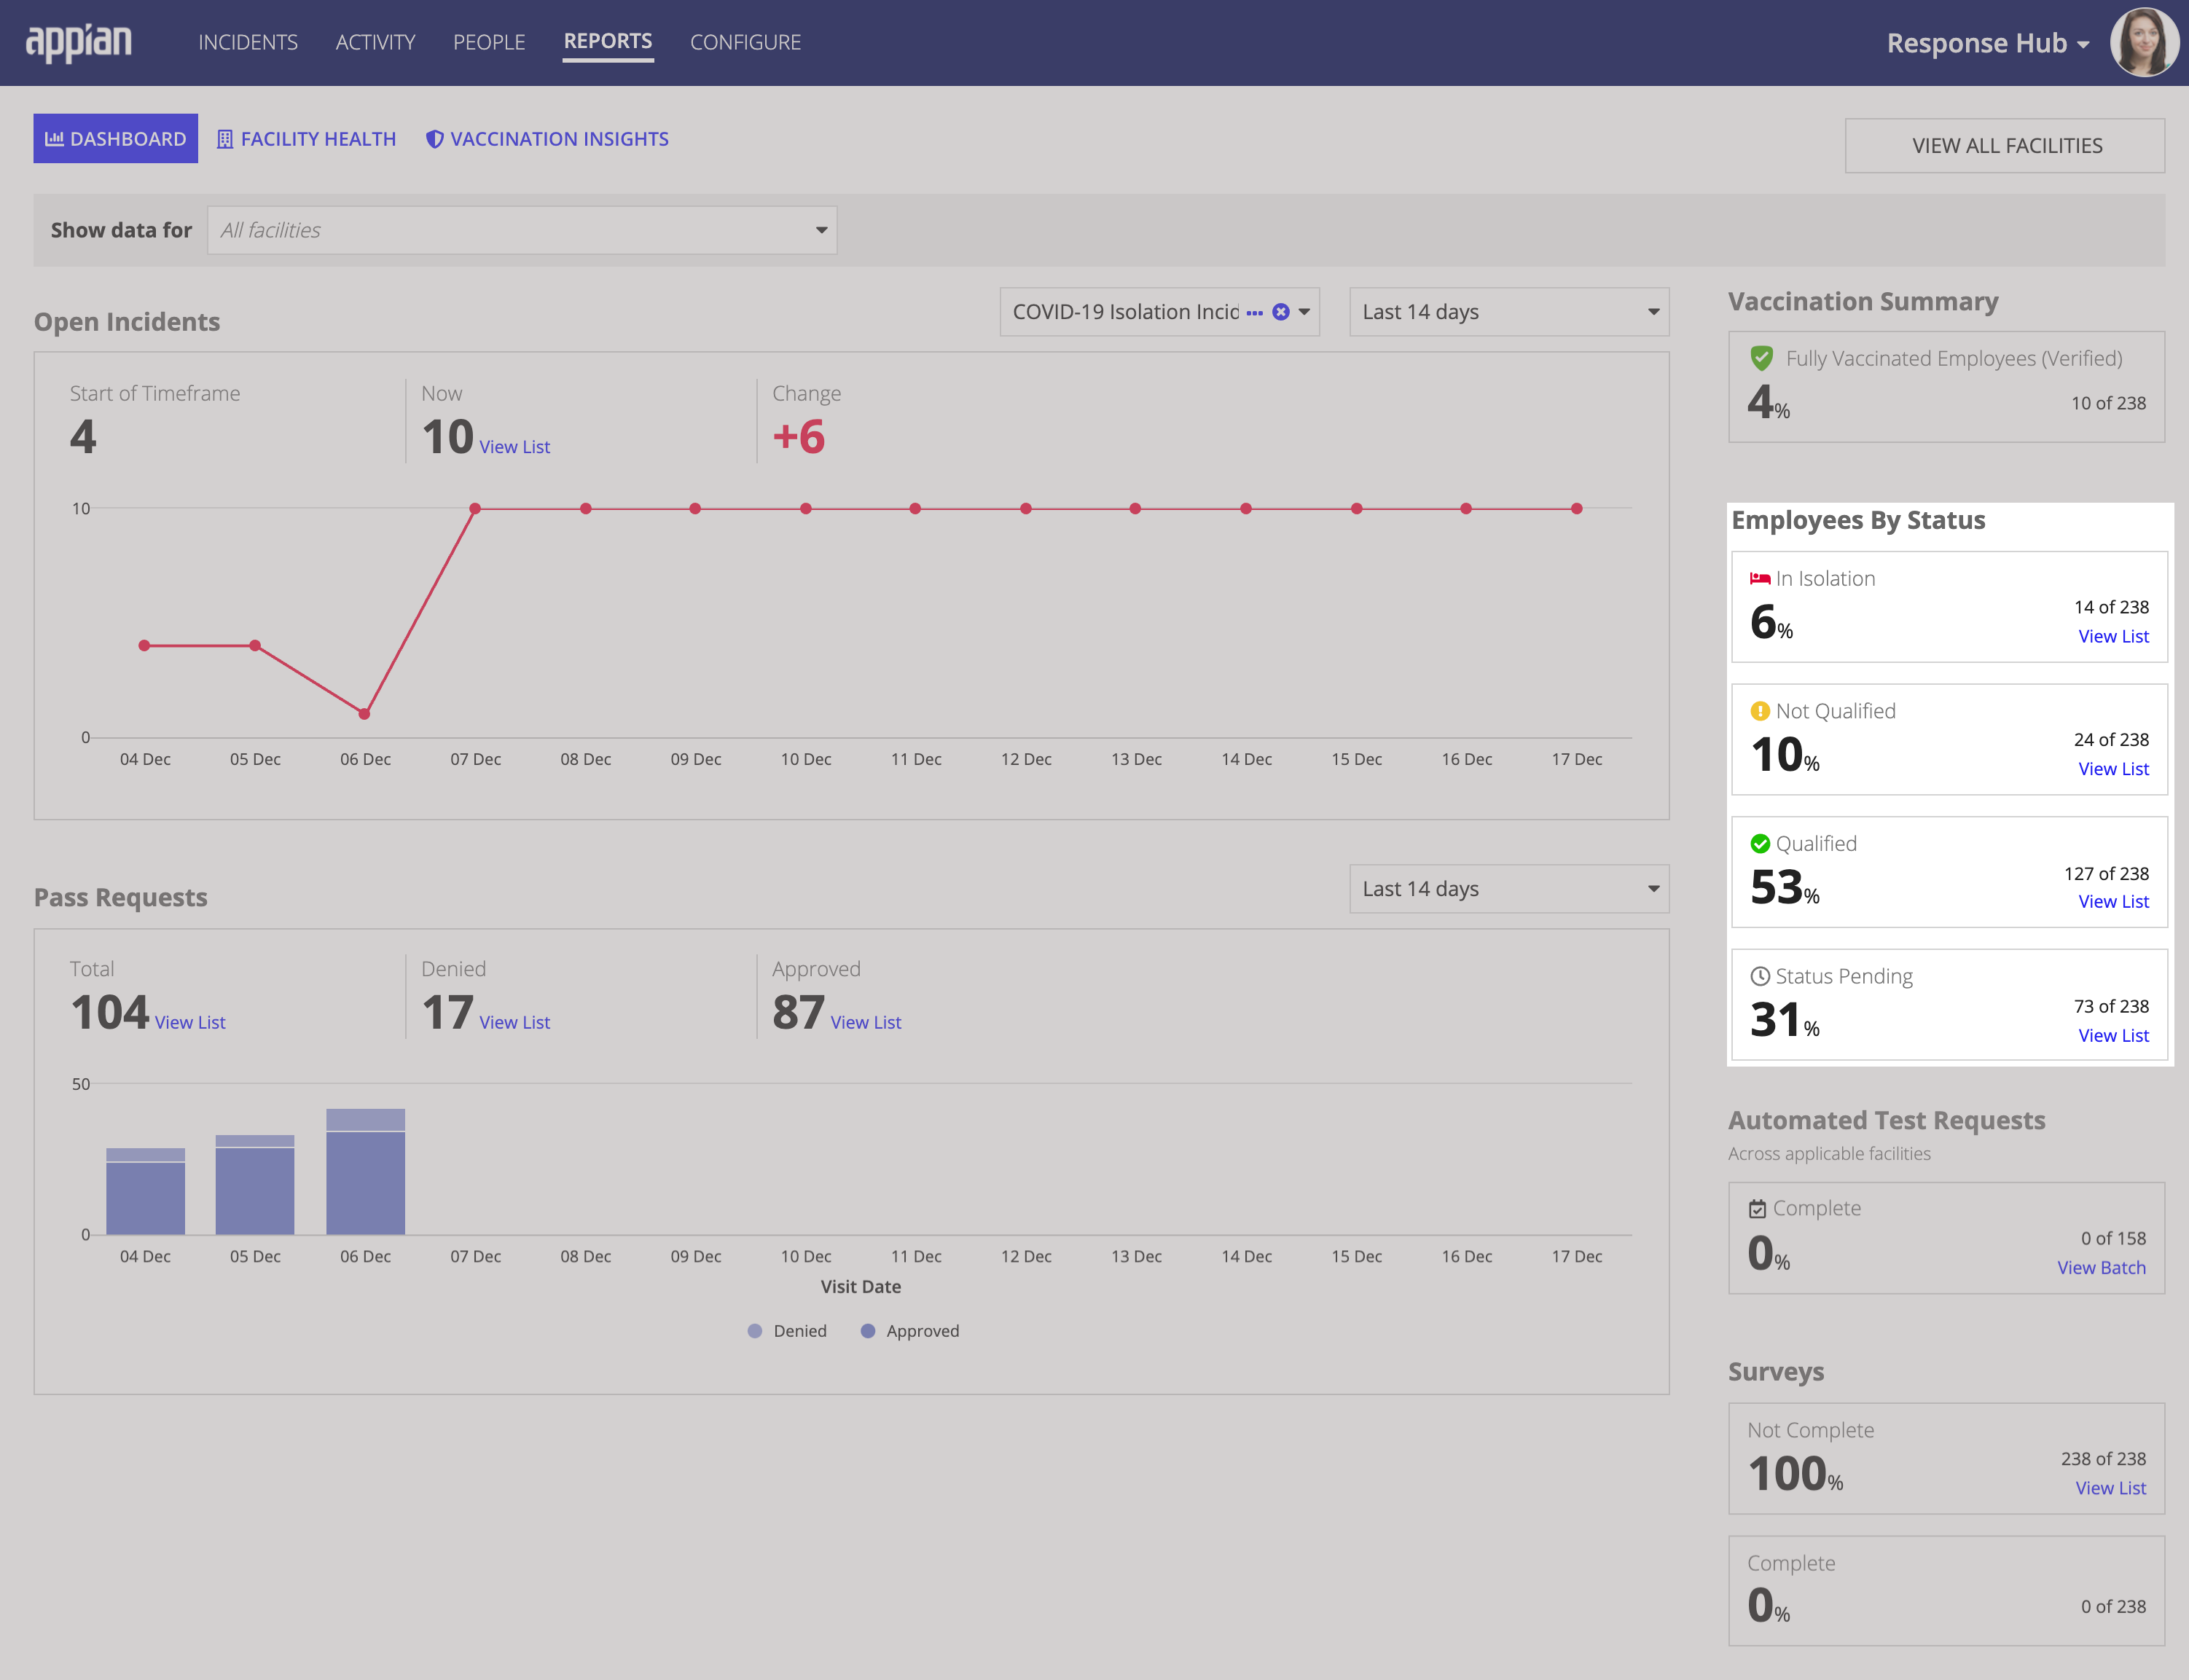Click the Facility Health building icon
The height and width of the screenshot is (1680, 2189).
coord(225,139)
